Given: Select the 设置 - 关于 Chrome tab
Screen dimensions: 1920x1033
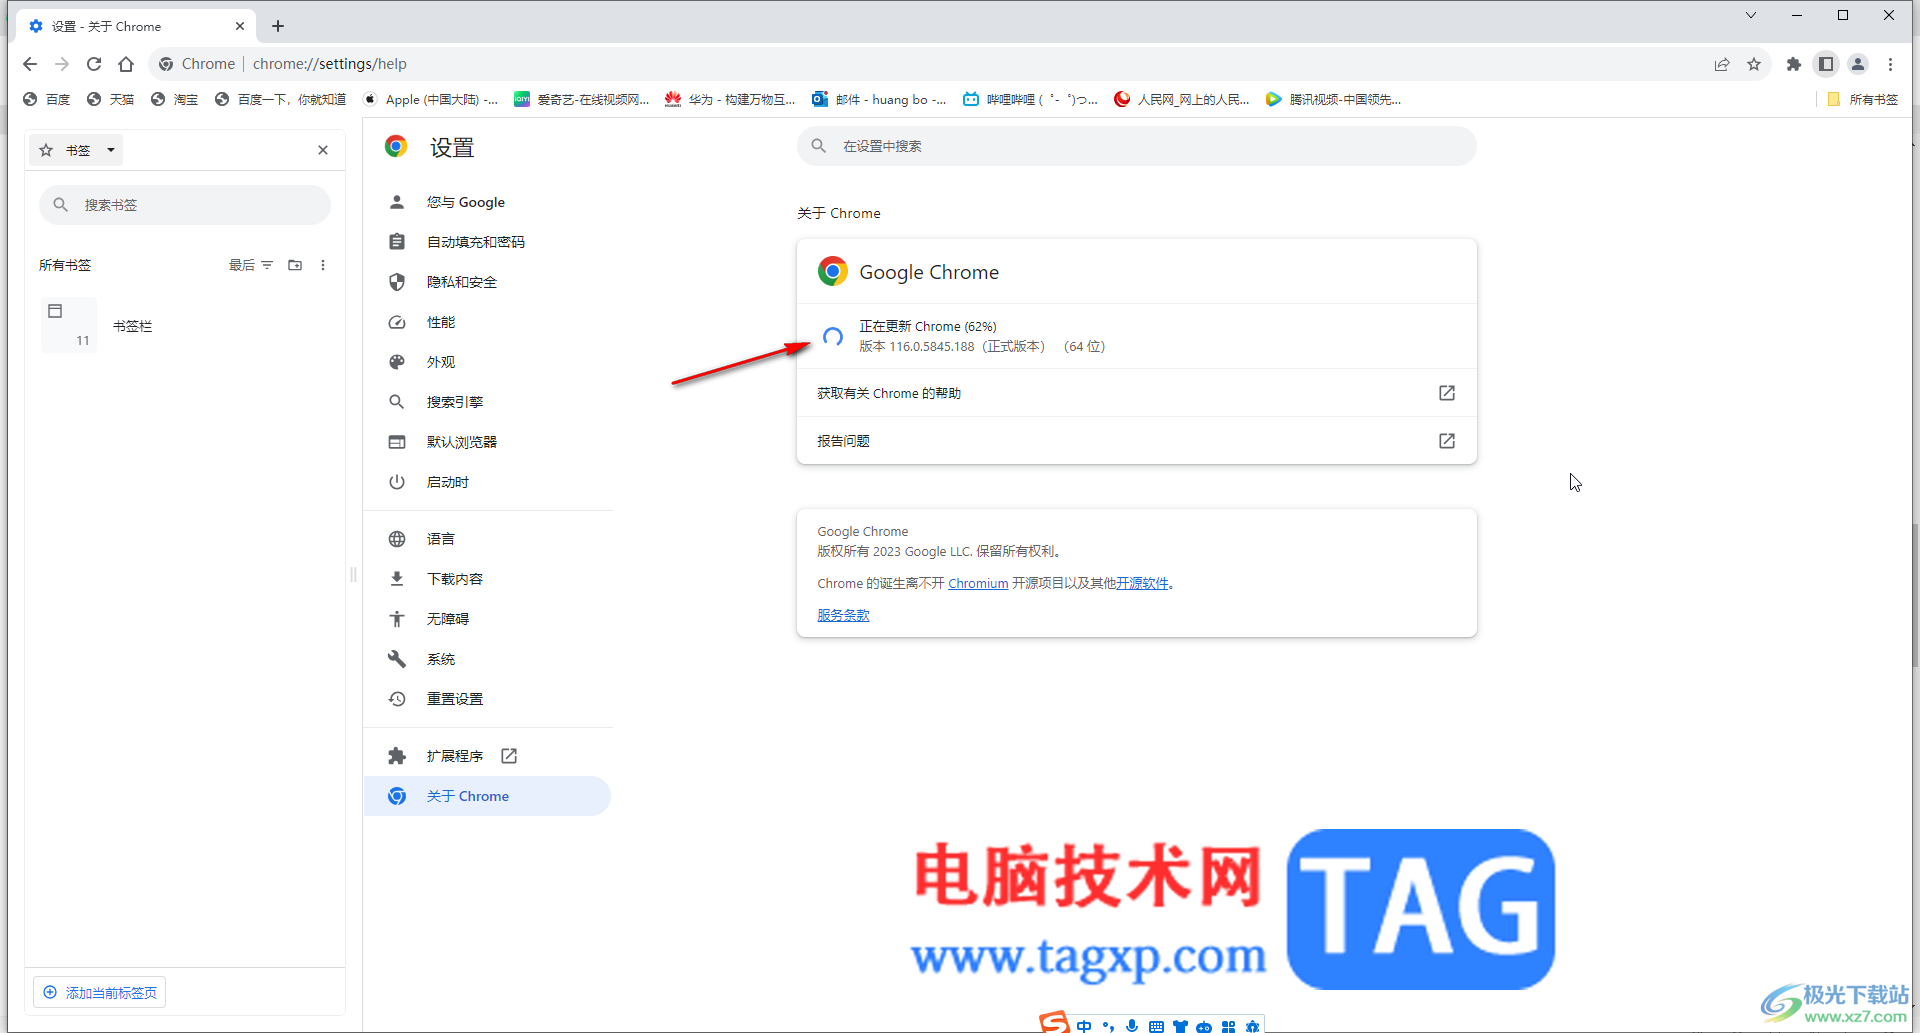Looking at the screenshot, I should click(x=136, y=26).
